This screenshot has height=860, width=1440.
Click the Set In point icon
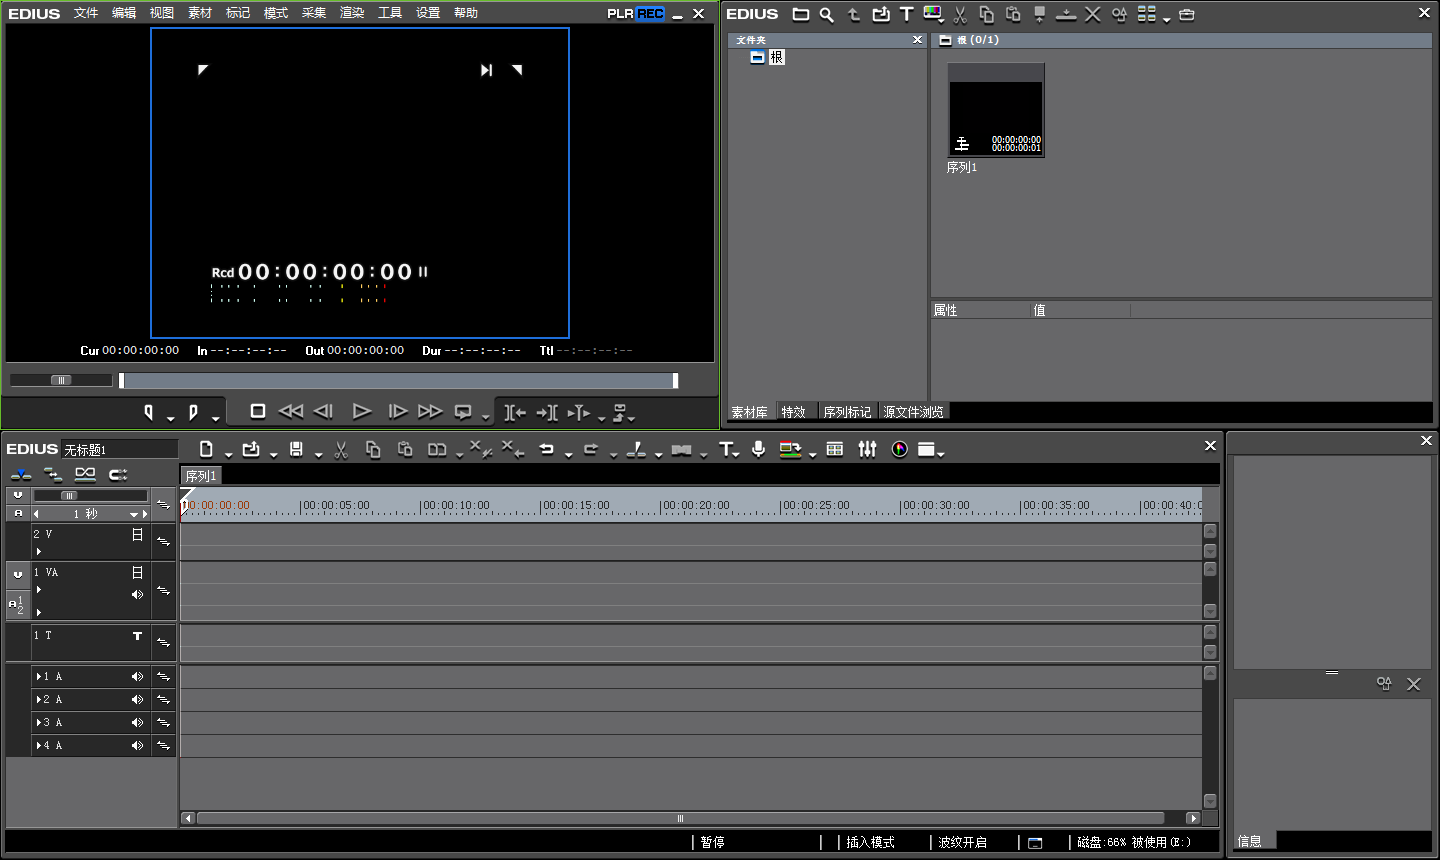tap(149, 412)
